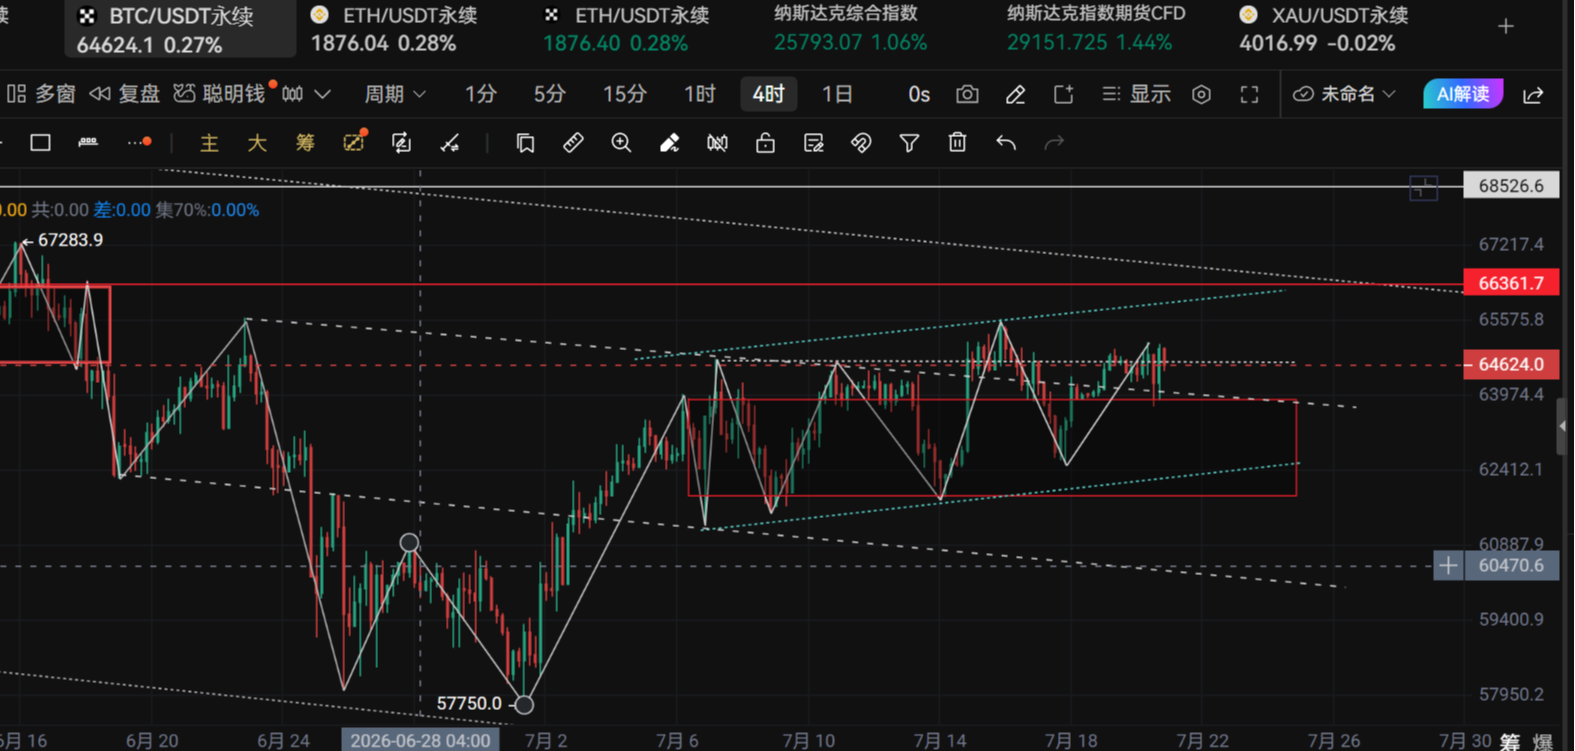Image resolution: width=1575 pixels, height=751 pixels.
Task: Enter fullscreen chart mode
Action: click(x=1249, y=94)
